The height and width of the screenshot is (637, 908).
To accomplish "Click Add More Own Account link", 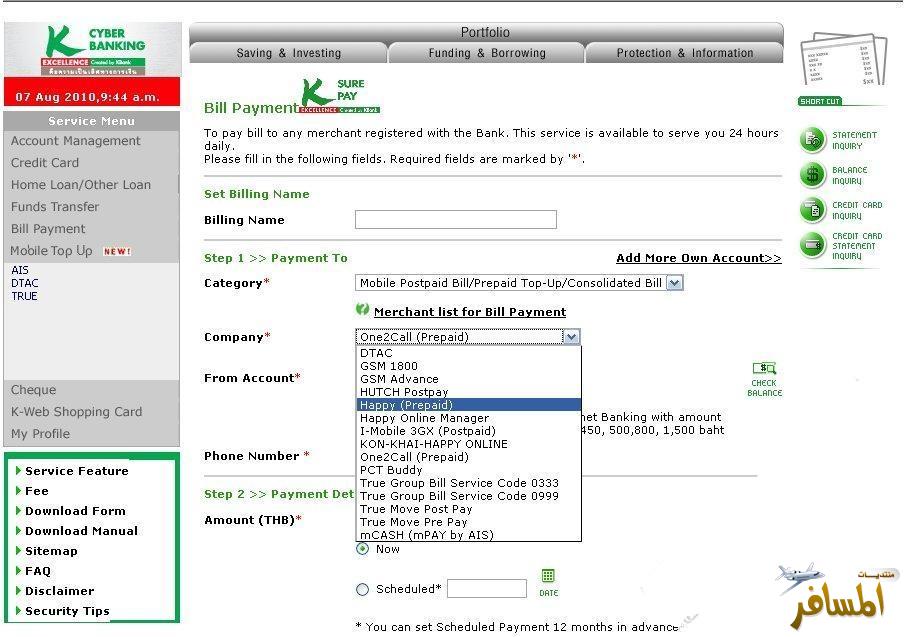I will pyautogui.click(x=698, y=258).
